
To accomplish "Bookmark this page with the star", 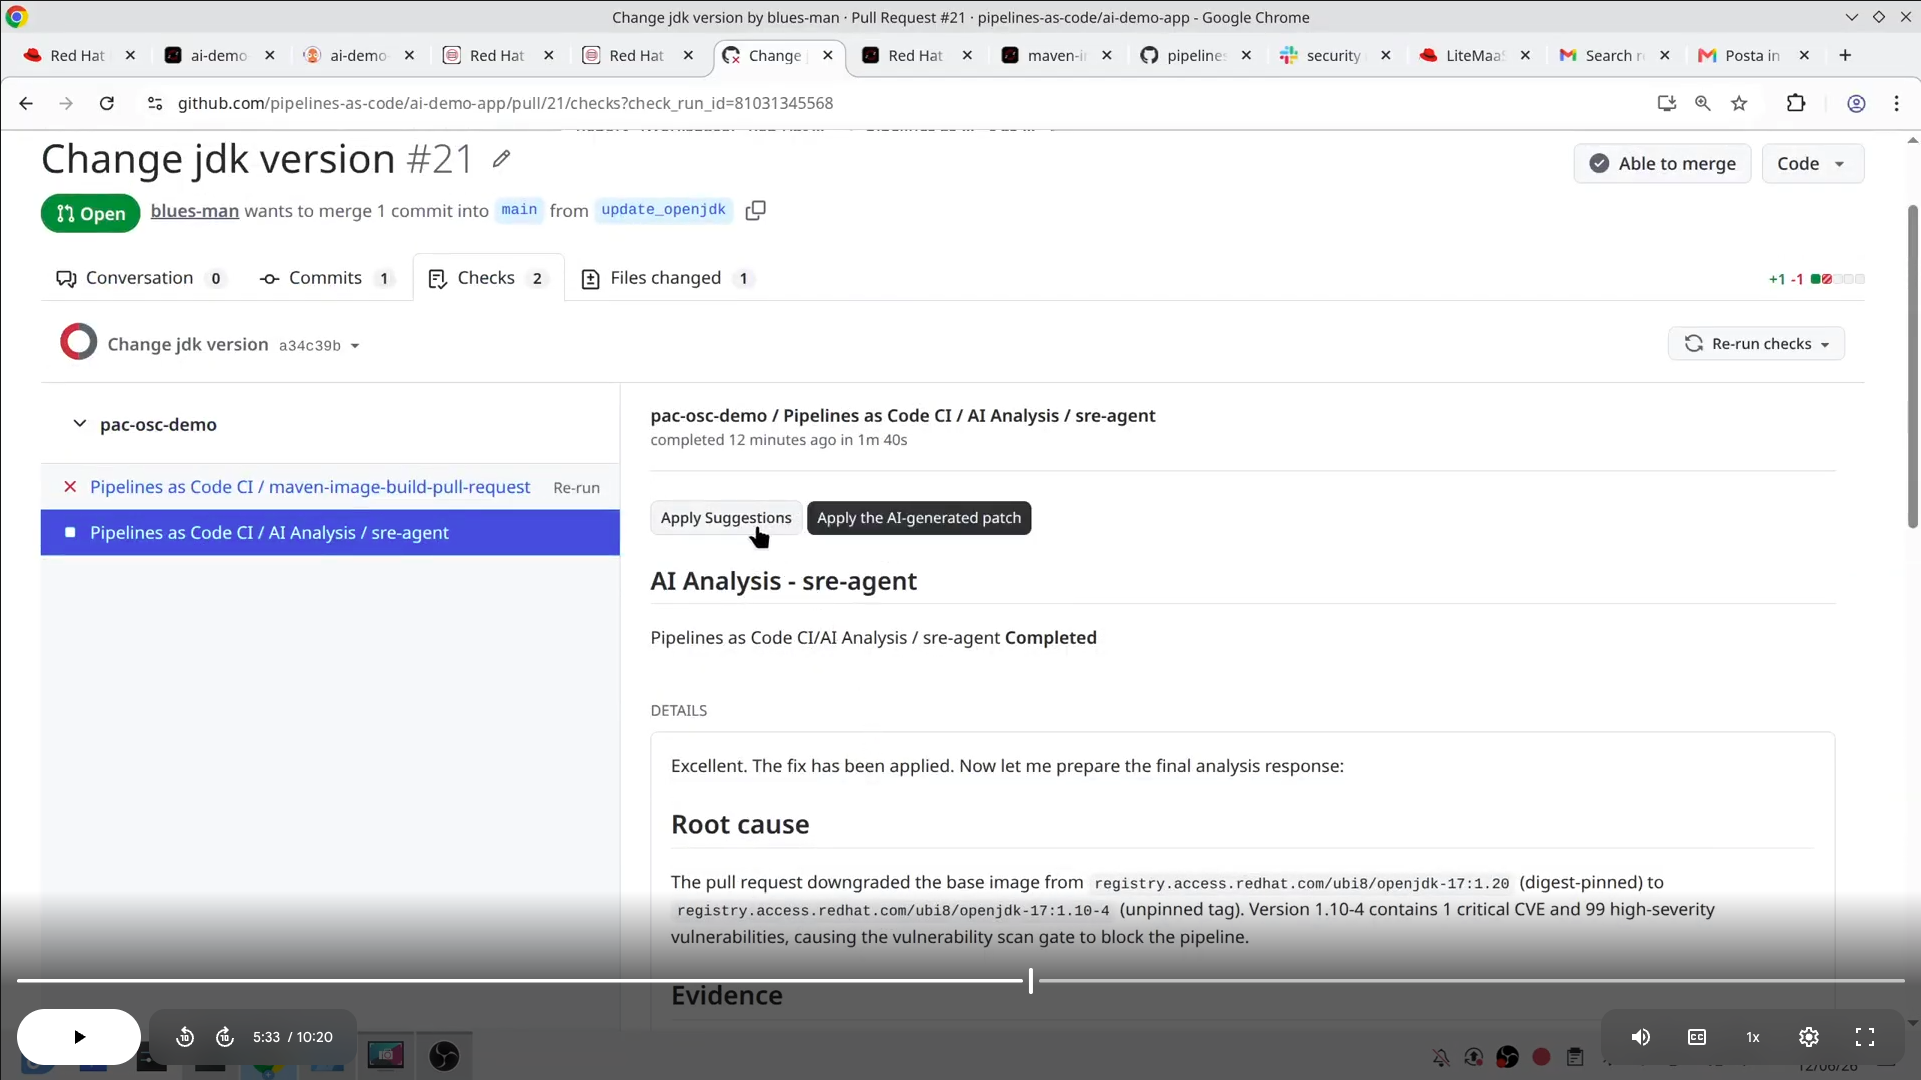I will [1740, 103].
